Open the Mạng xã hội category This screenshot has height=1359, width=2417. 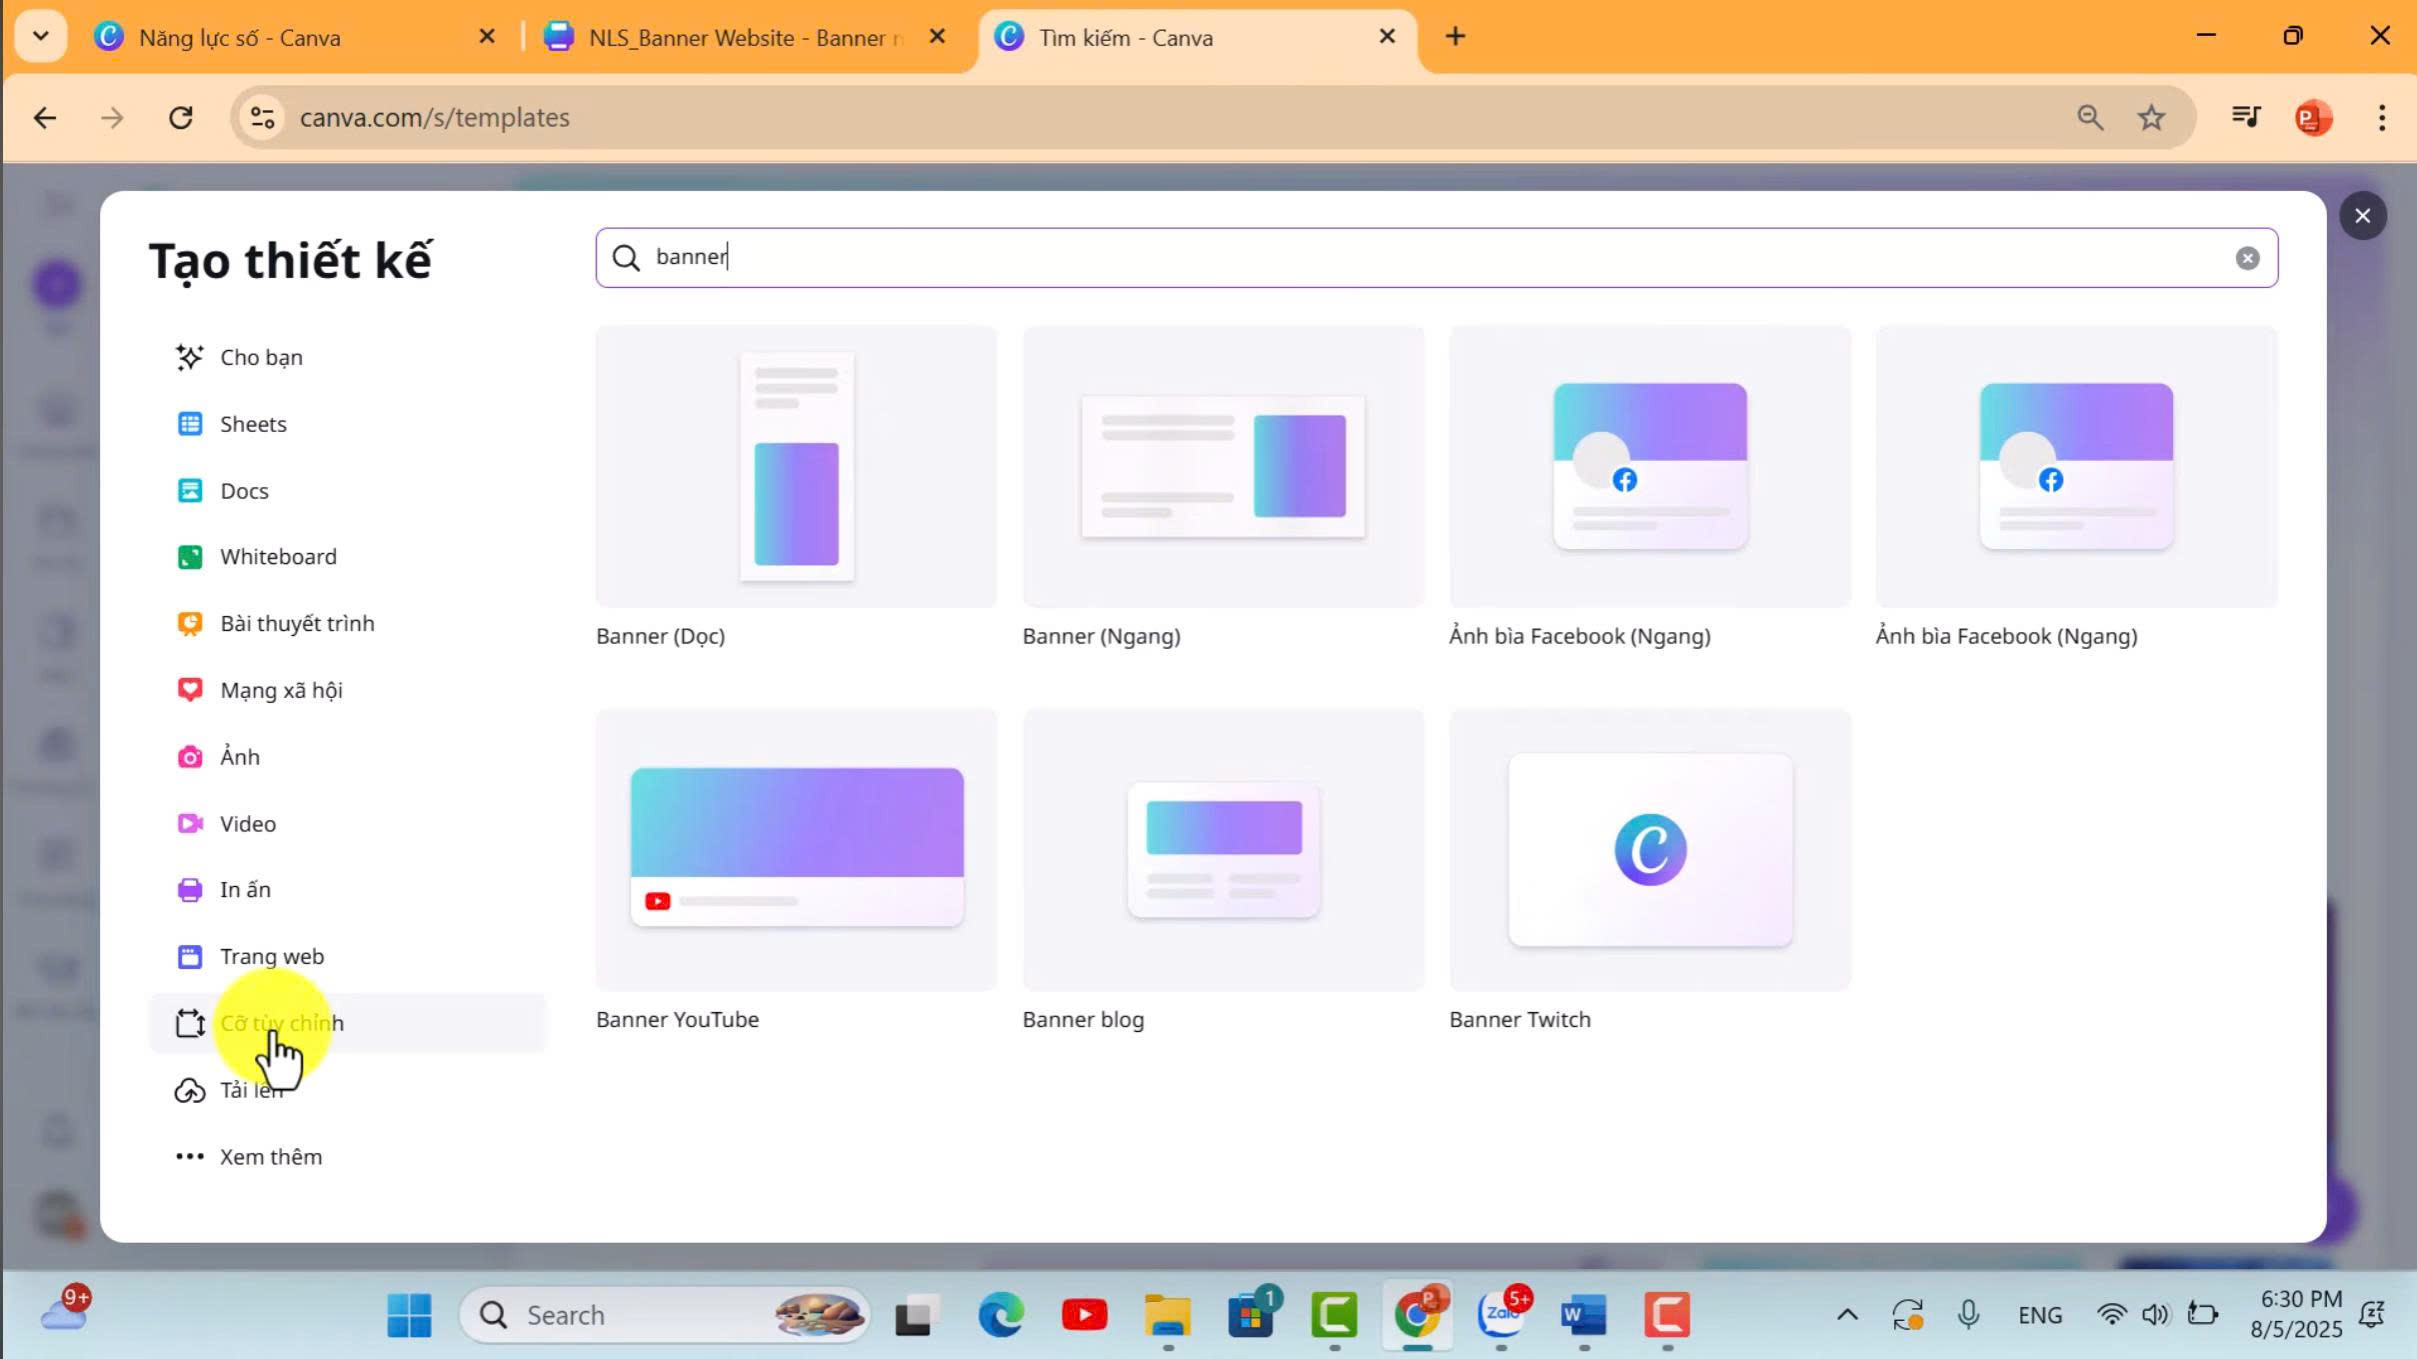click(x=280, y=690)
